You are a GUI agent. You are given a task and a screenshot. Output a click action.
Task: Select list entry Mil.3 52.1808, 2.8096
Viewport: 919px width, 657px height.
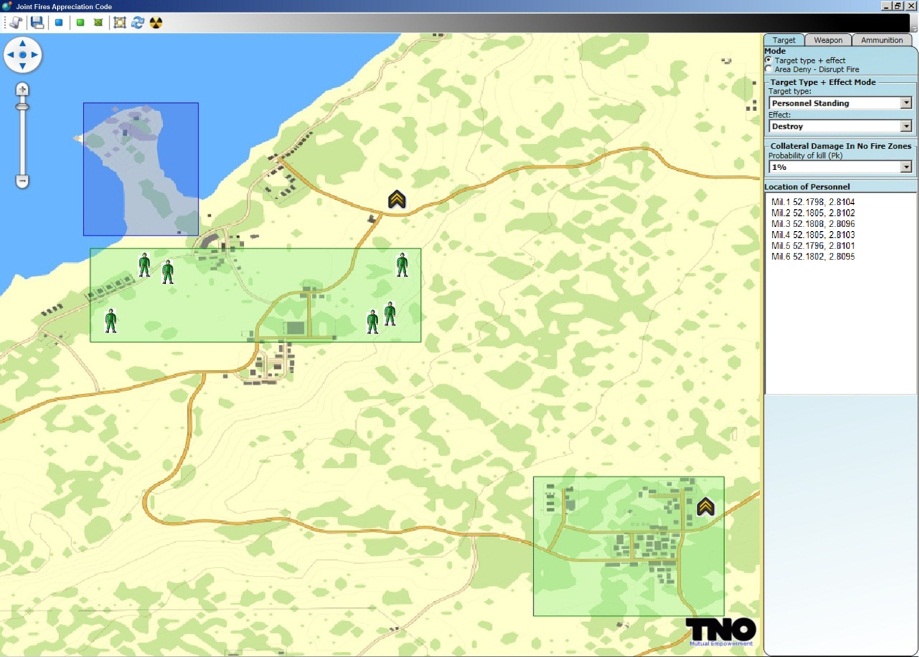tap(813, 224)
